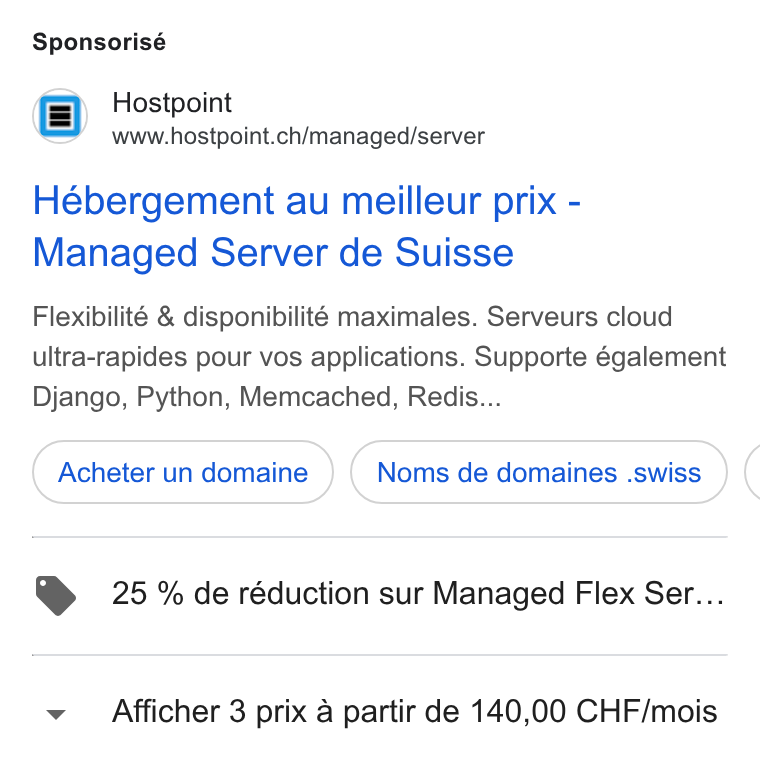Screen dimensions: 760x772
Task: Select the 'Noms de domaines .swiss' chip
Action: (x=539, y=473)
